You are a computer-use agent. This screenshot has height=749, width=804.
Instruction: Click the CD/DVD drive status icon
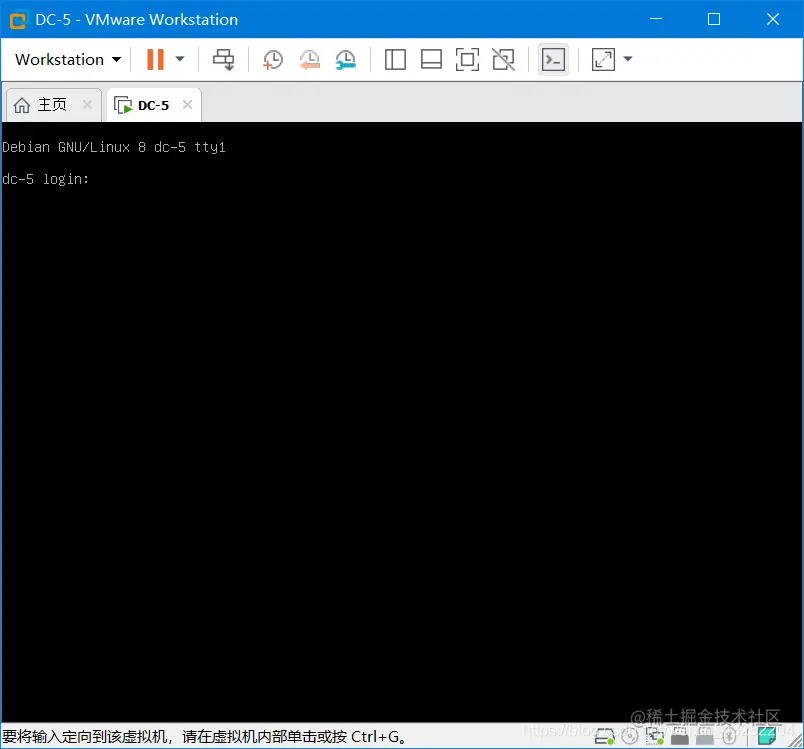(630, 736)
